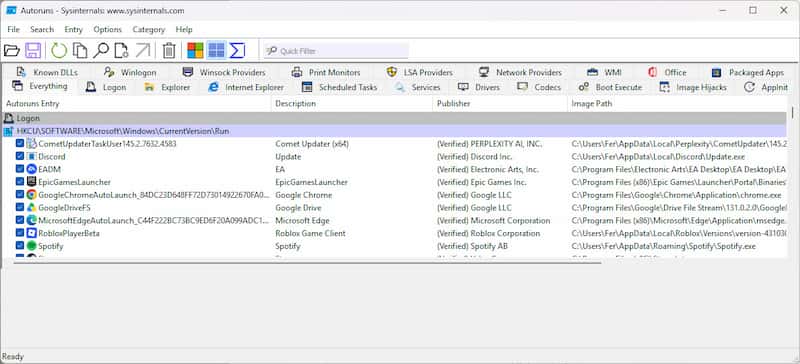The height and width of the screenshot is (364, 800).
Task: Sort by the Description column header
Action: click(352, 104)
